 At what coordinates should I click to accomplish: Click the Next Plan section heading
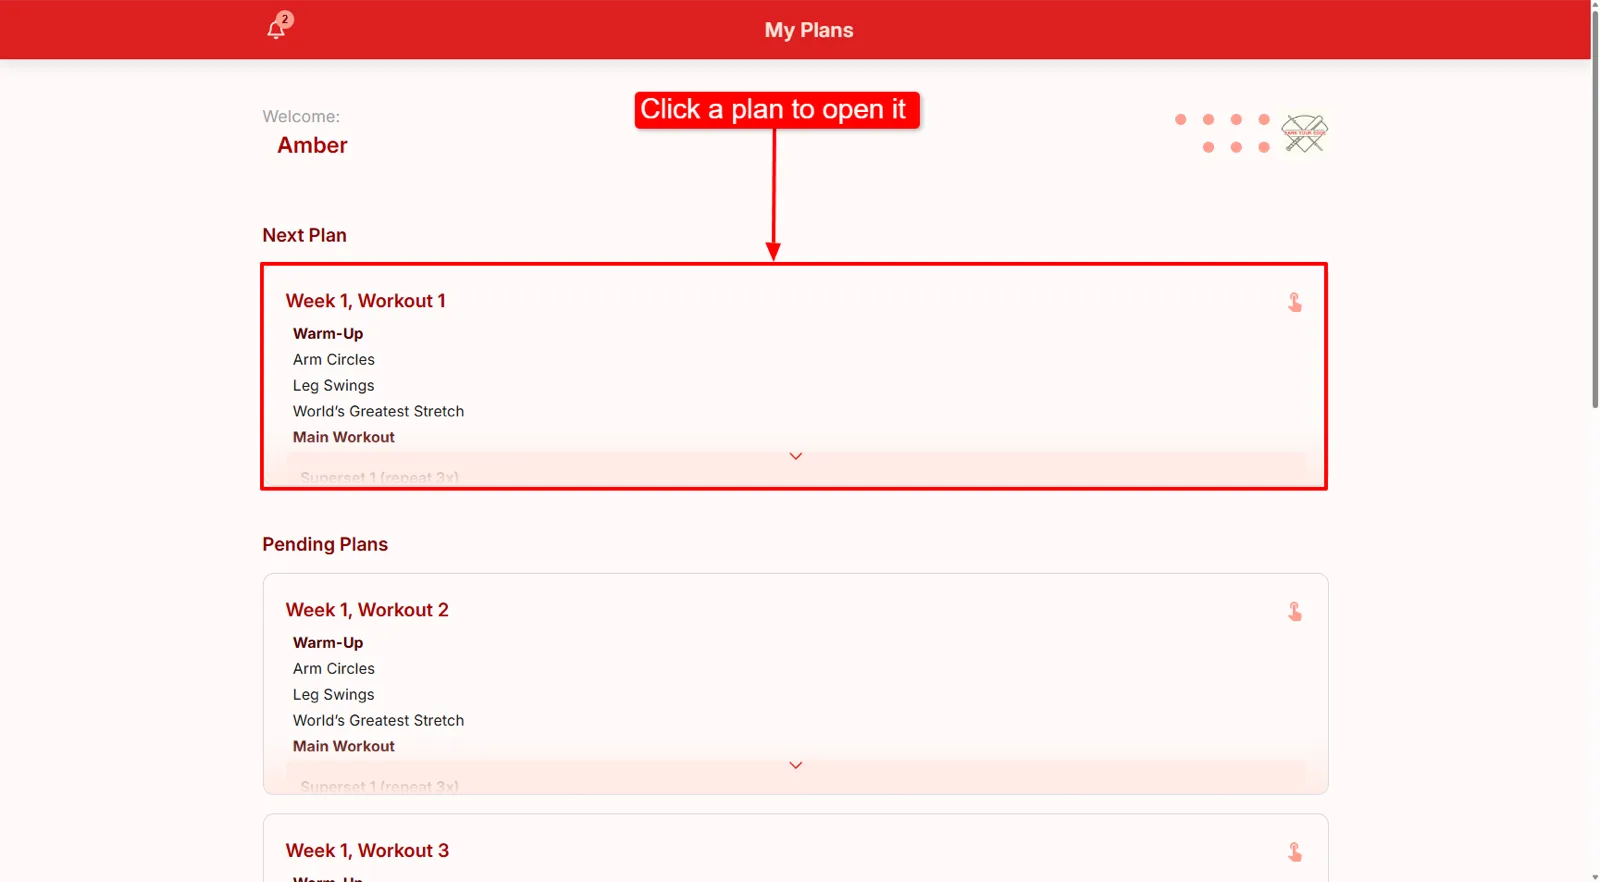coord(304,235)
